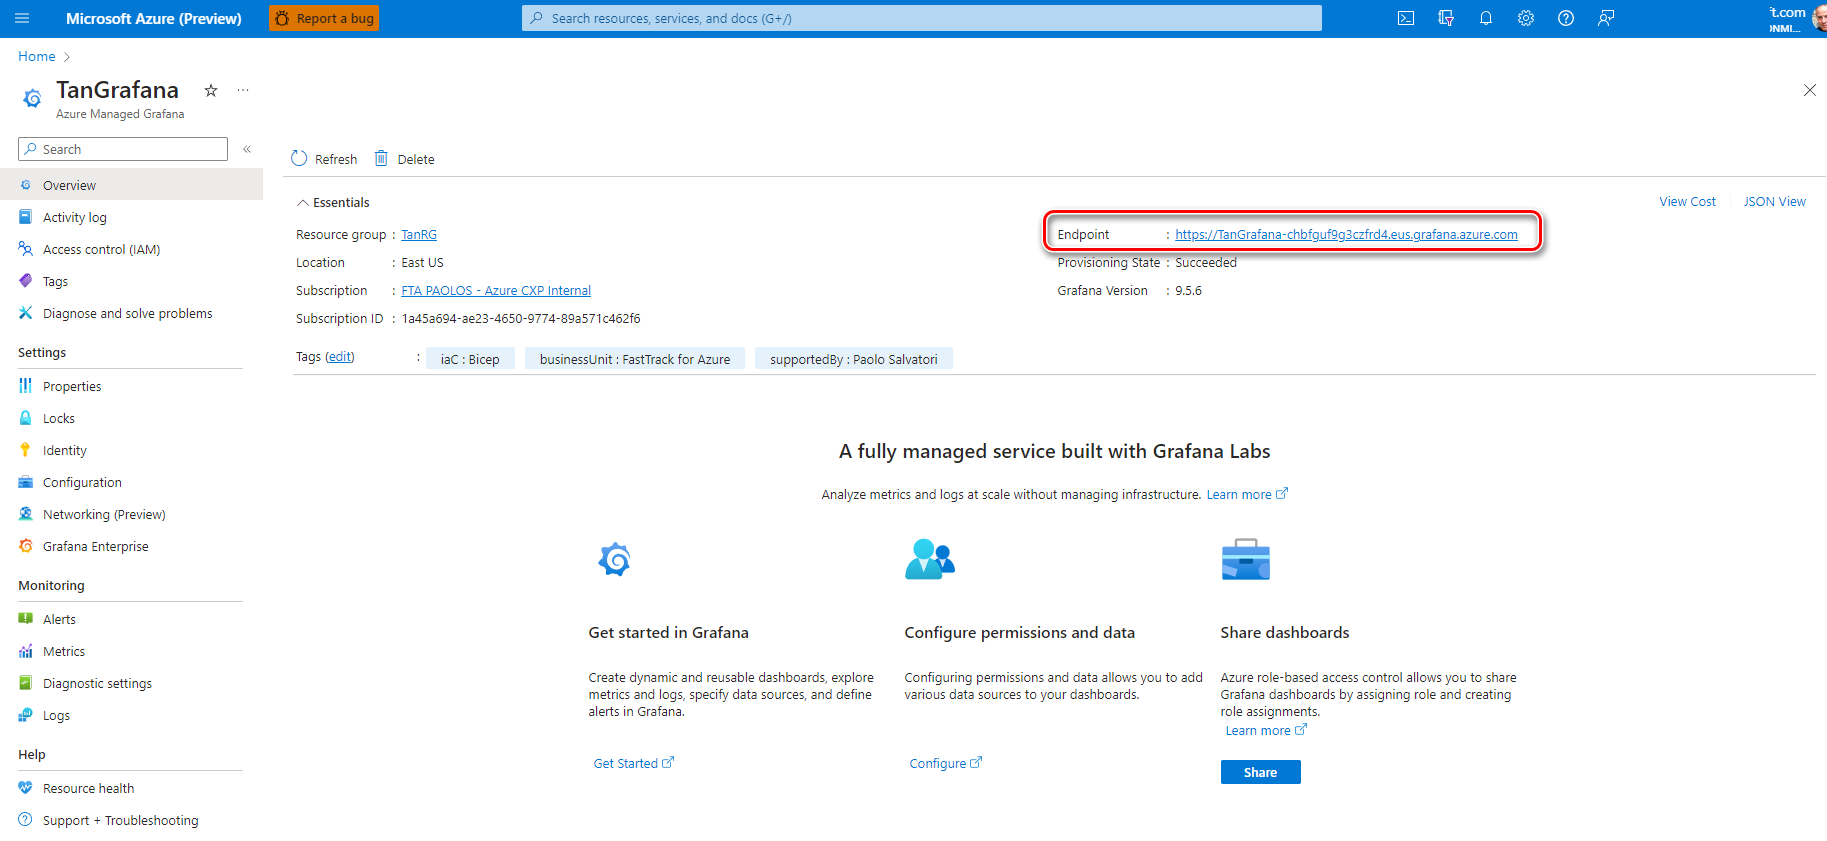Click Learn more about managed Grafana
This screenshot has width=1827, height=841.
(x=1247, y=494)
